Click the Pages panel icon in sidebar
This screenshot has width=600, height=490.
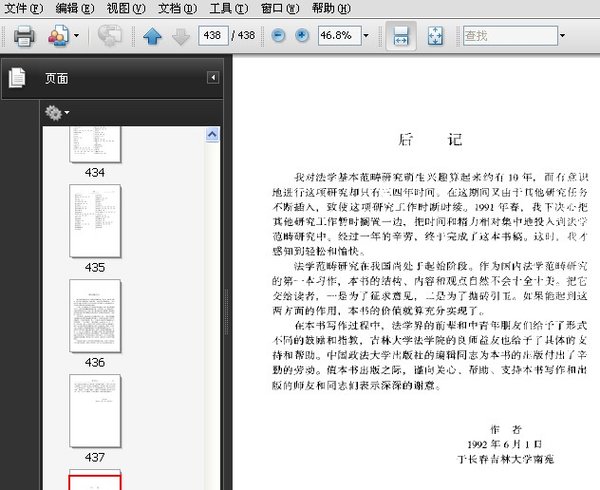[x=17, y=78]
